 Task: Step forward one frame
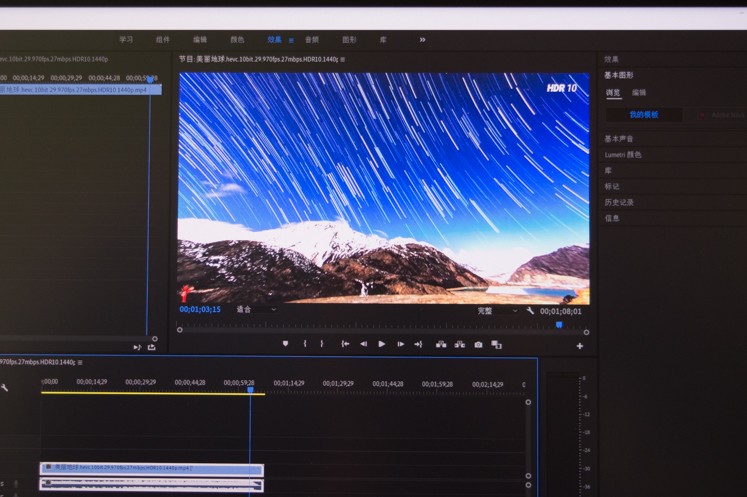tap(401, 344)
